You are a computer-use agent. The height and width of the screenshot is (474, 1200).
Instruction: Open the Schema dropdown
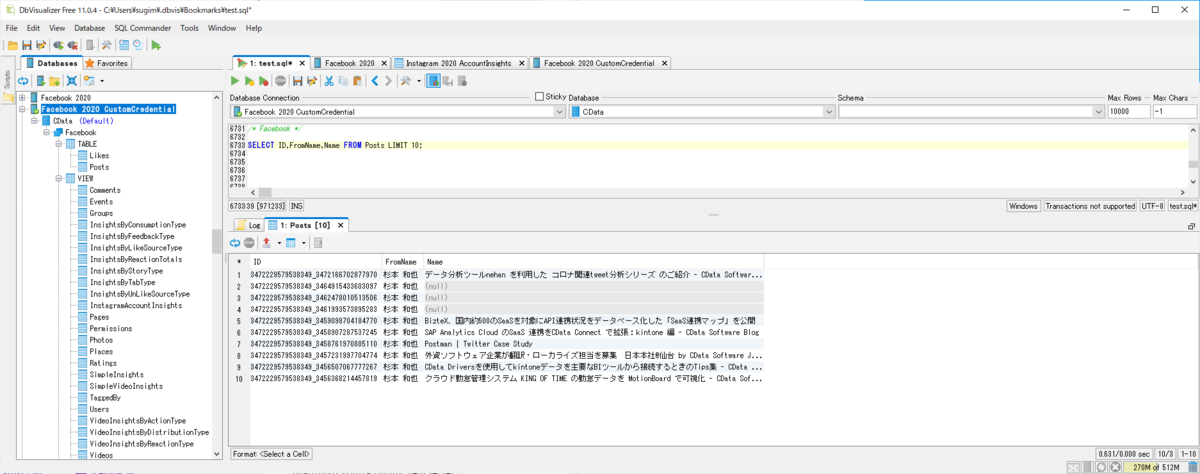tap(1097, 112)
